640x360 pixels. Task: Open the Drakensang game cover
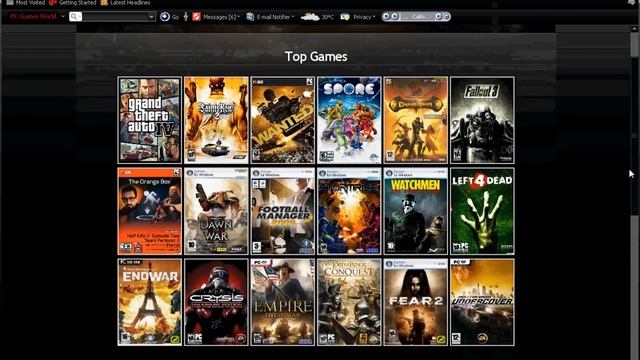(416, 120)
